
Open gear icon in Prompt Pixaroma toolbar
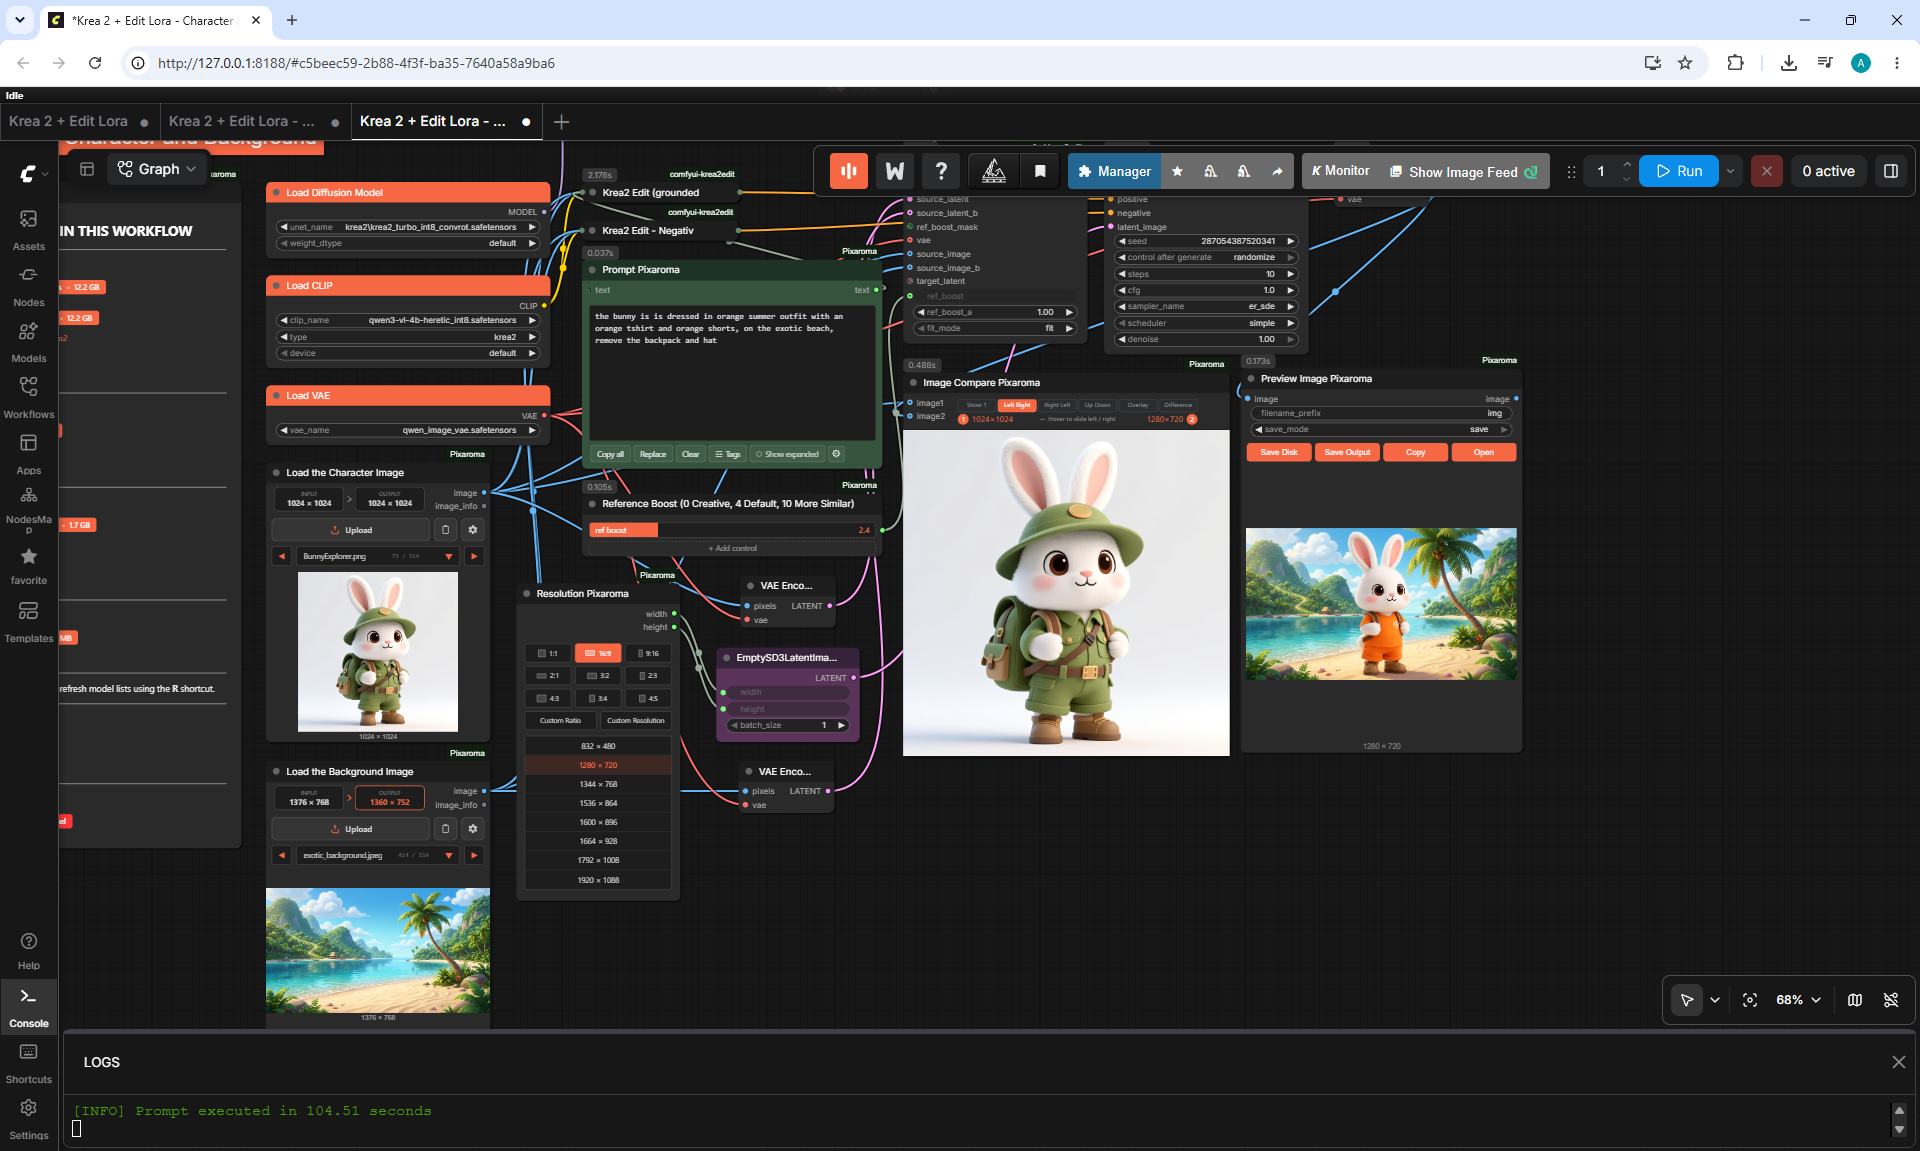point(837,454)
